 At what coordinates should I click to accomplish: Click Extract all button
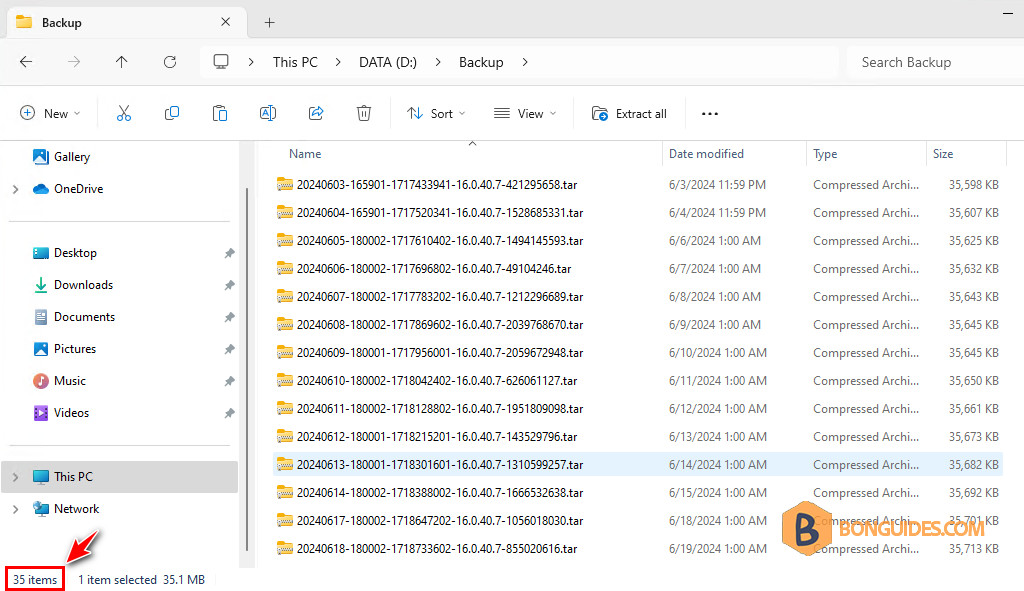click(630, 114)
